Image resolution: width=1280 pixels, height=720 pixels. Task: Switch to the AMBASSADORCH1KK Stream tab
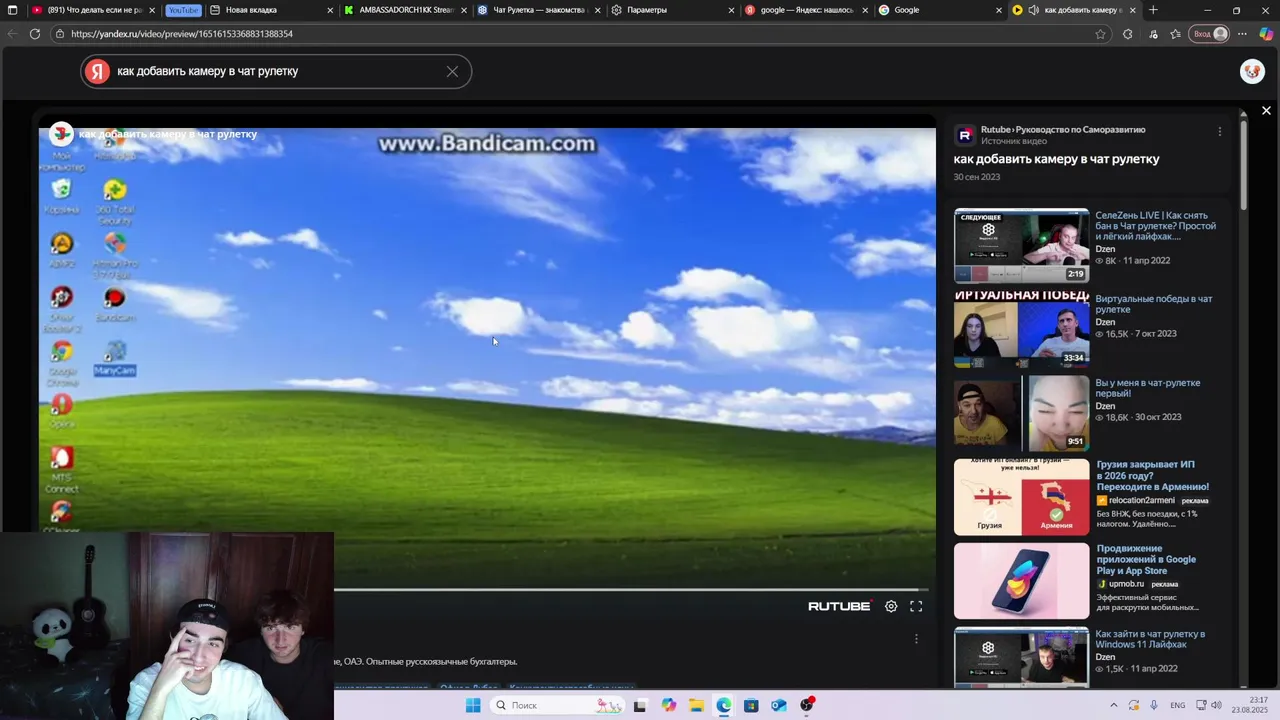pyautogui.click(x=405, y=10)
